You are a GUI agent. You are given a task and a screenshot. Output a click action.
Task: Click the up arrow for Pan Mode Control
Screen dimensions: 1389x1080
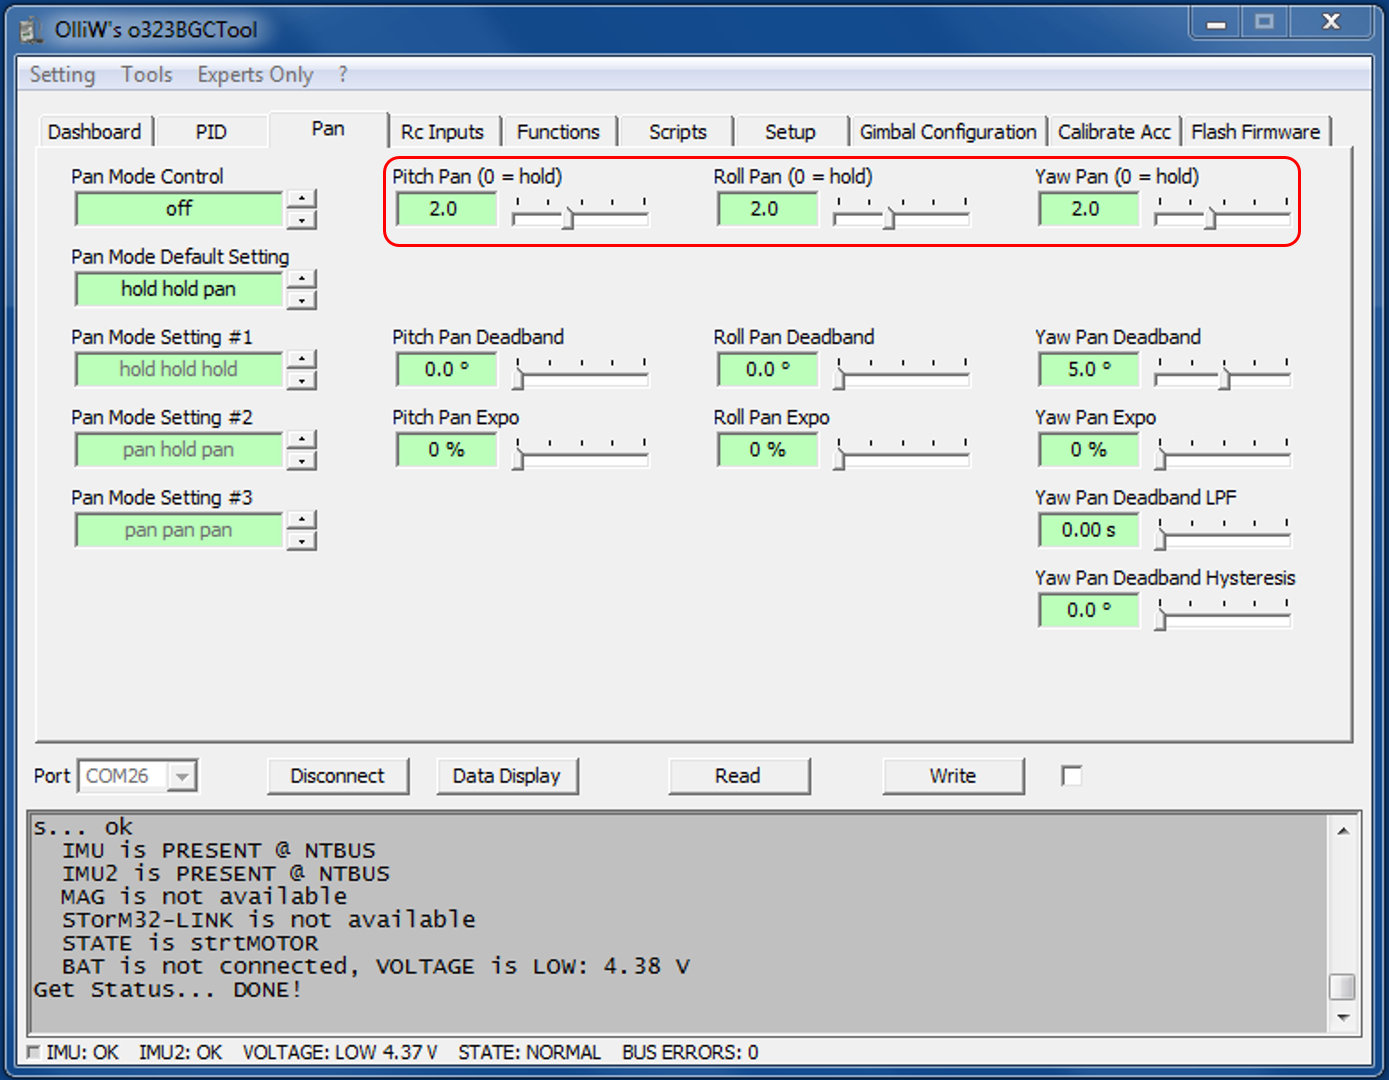pos(301,198)
